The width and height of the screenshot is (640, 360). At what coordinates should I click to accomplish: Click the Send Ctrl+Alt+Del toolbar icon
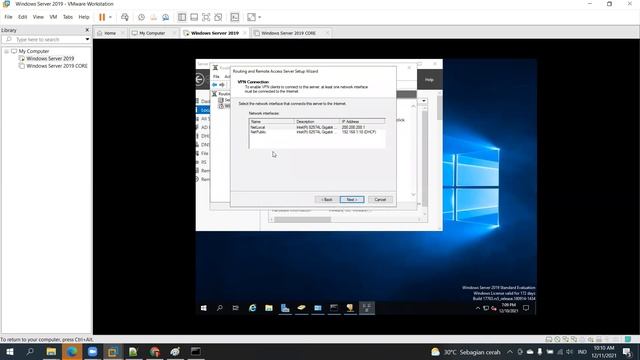click(x=125, y=17)
